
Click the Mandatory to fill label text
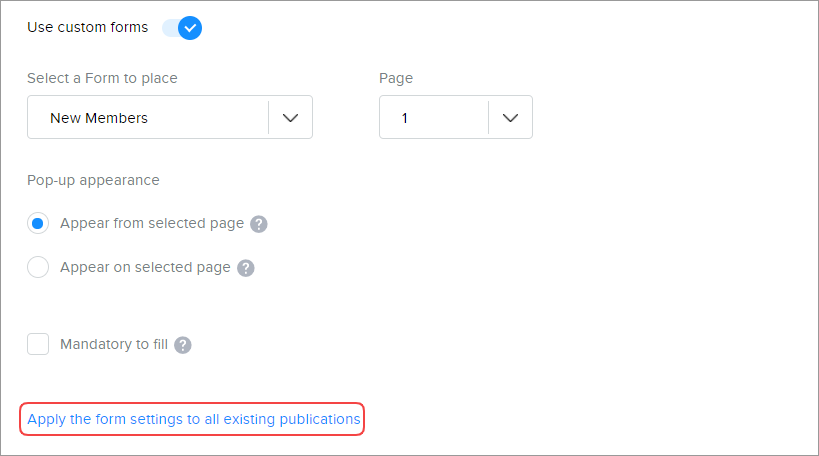114,344
